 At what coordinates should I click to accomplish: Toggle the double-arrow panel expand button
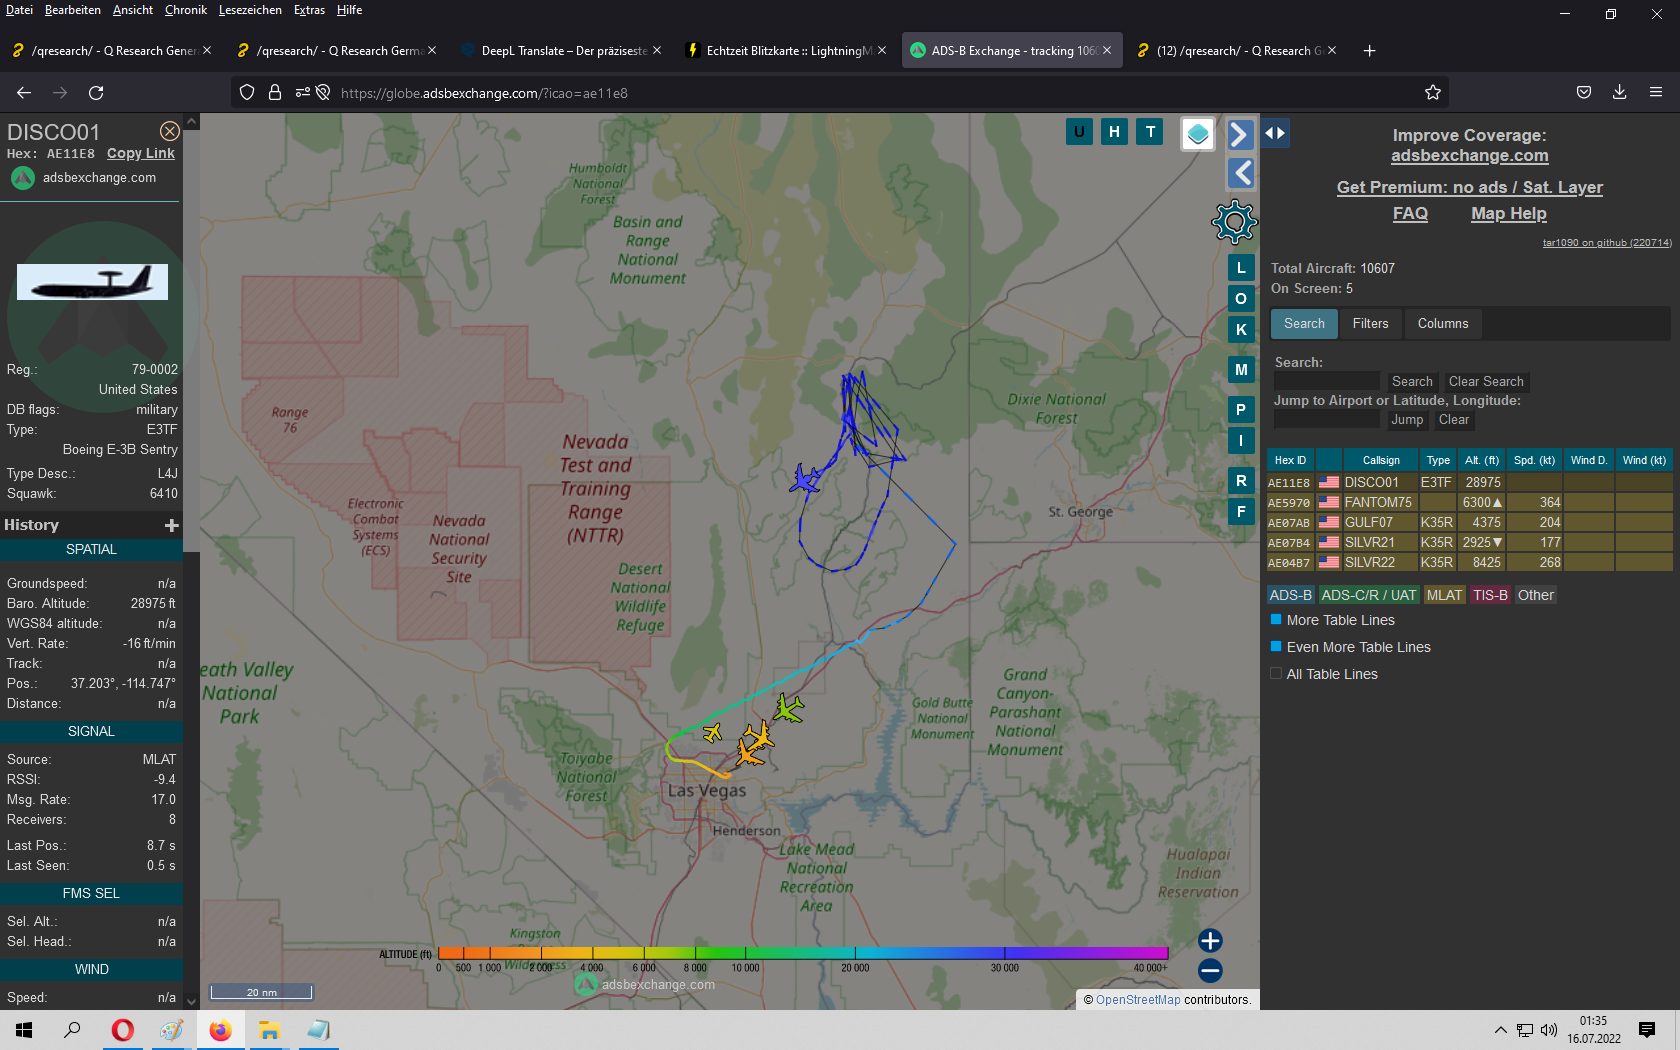(x=1275, y=133)
